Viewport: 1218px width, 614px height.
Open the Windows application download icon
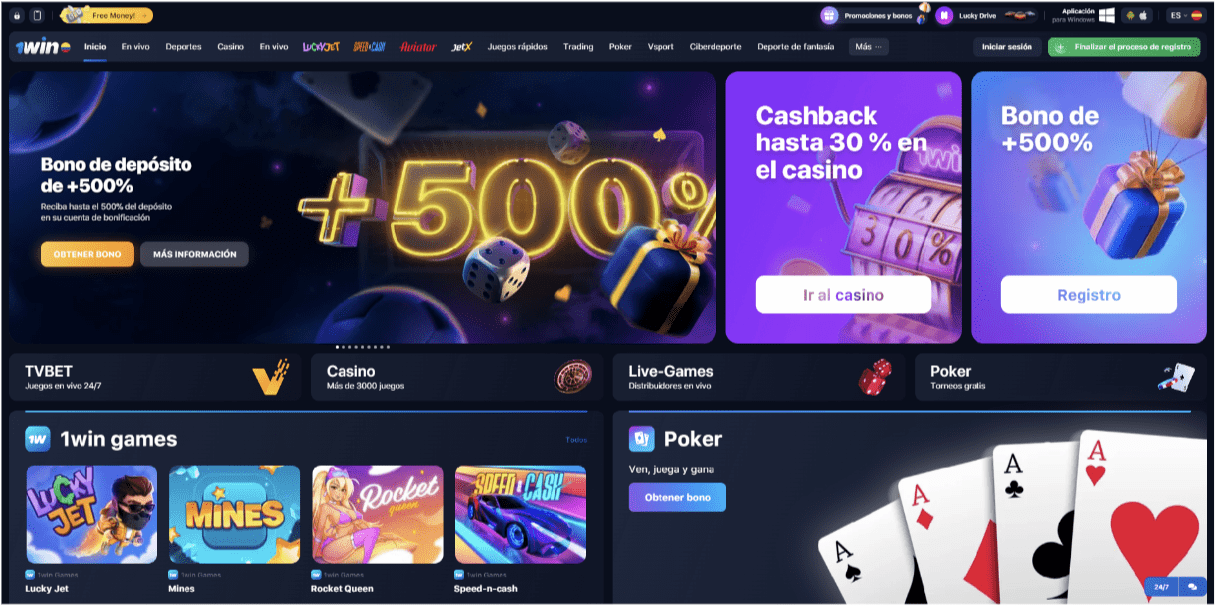1107,16
